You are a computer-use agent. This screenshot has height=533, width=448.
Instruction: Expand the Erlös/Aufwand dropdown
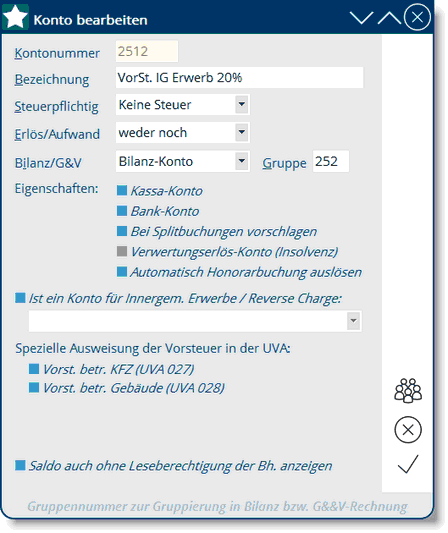[x=242, y=132]
